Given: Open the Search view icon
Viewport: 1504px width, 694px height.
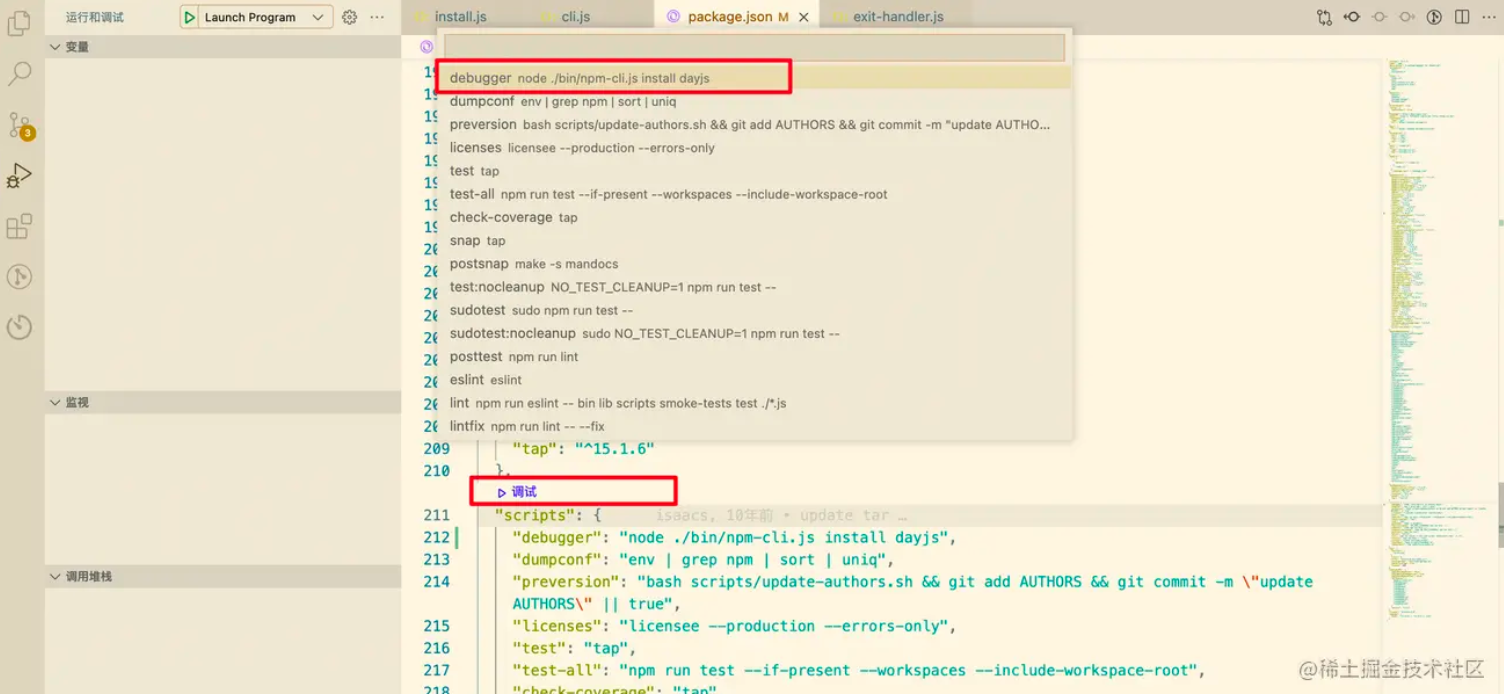Looking at the screenshot, I should 19,73.
